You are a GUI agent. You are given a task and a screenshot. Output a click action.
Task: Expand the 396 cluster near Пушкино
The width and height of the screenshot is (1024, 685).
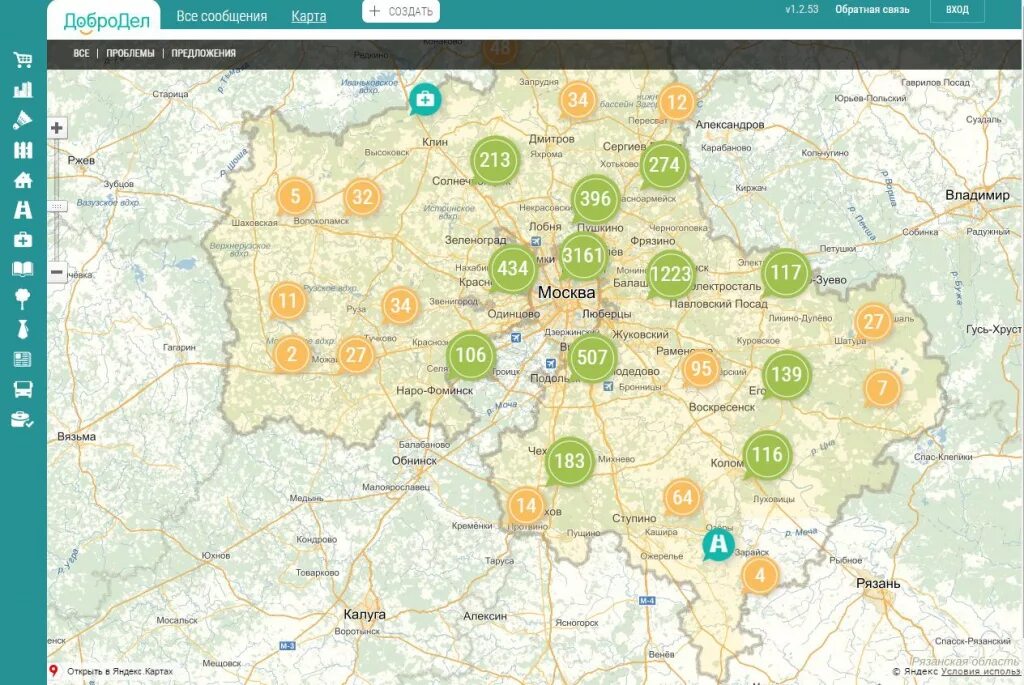[596, 199]
